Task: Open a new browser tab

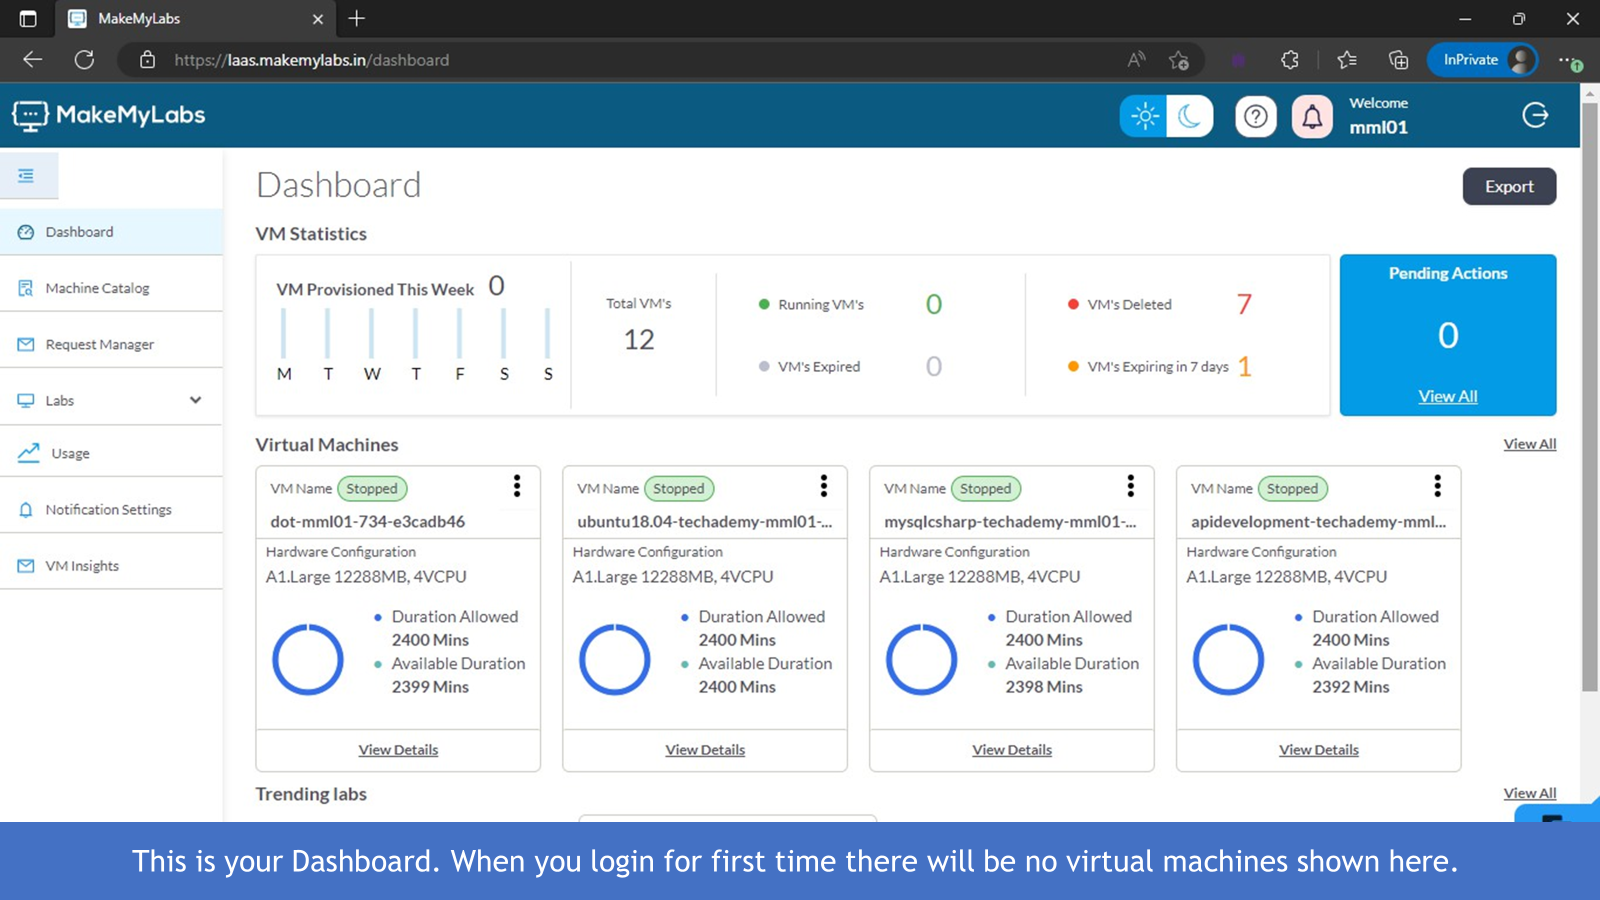Action: pyautogui.click(x=357, y=18)
